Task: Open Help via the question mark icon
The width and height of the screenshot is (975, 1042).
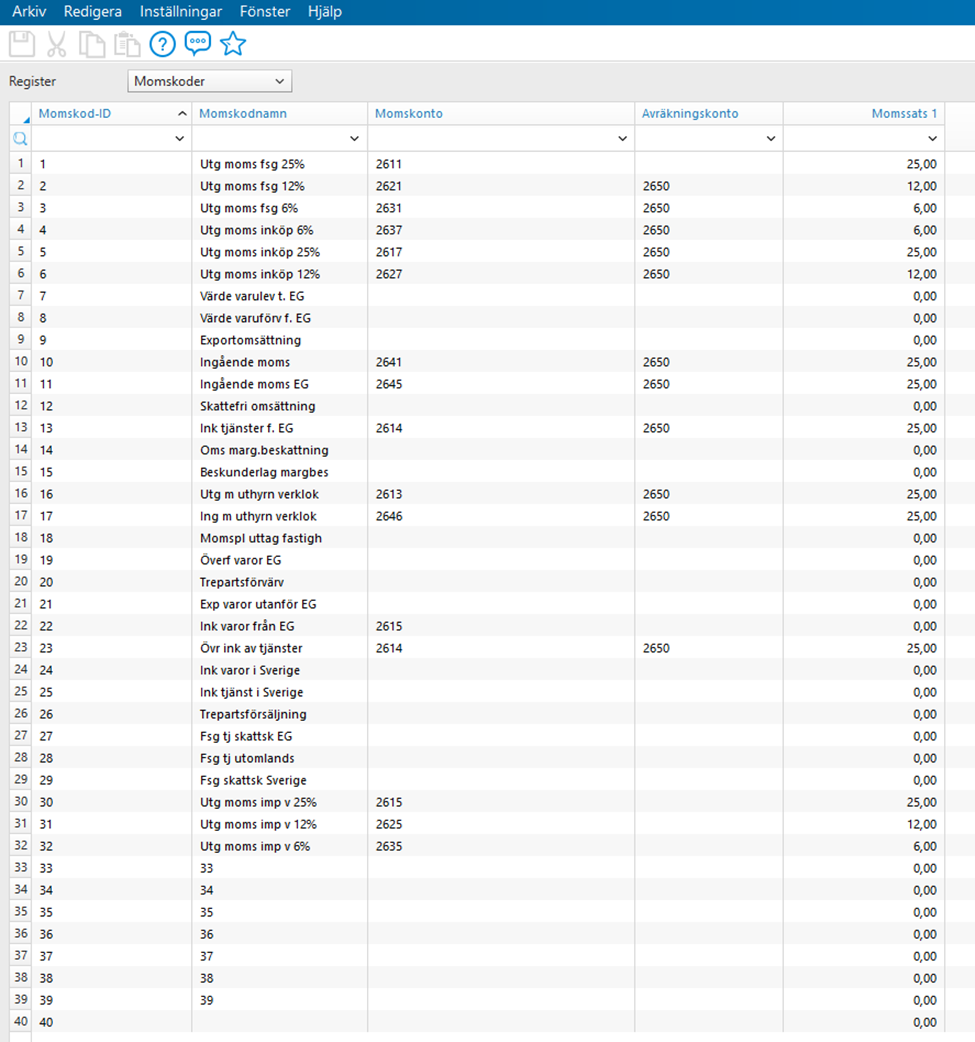Action: click(161, 44)
